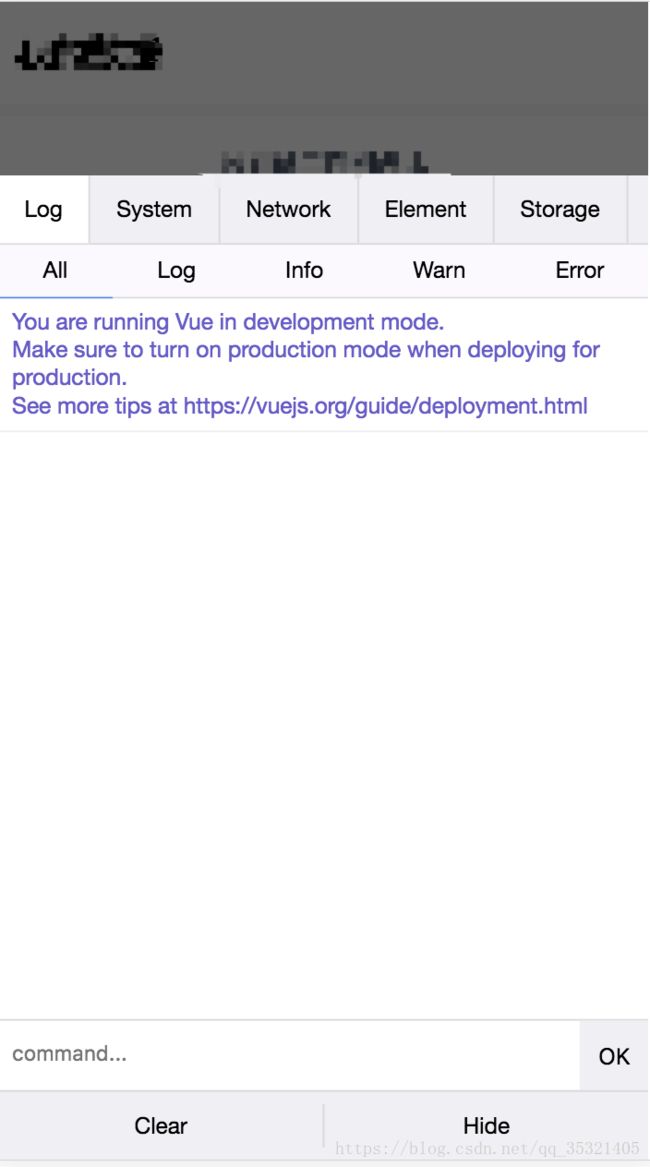The image size is (650, 1167).
Task: Click the blog.csdn.net watermark link
Action: pos(487,1148)
